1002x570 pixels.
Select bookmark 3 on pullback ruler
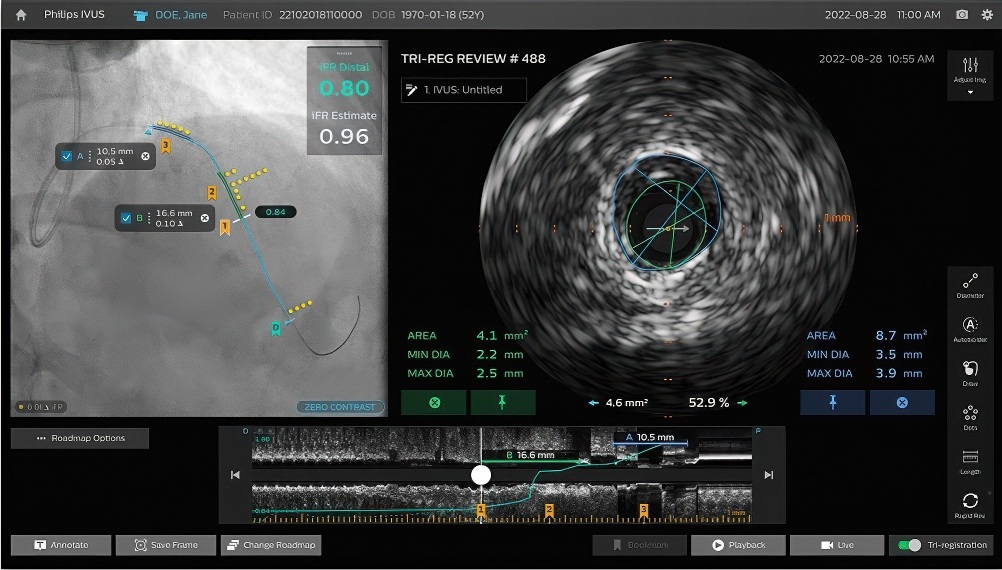(x=644, y=510)
